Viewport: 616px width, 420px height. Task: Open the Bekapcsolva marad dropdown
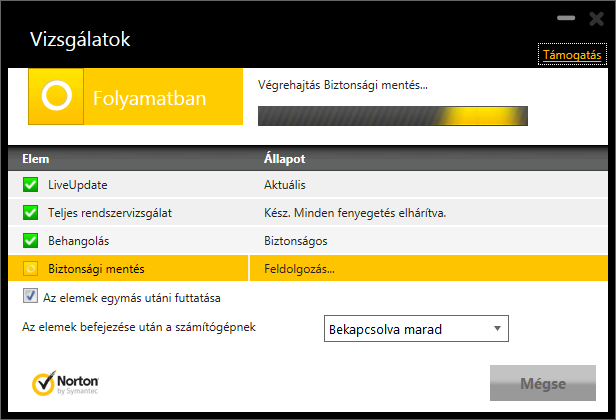coord(416,329)
